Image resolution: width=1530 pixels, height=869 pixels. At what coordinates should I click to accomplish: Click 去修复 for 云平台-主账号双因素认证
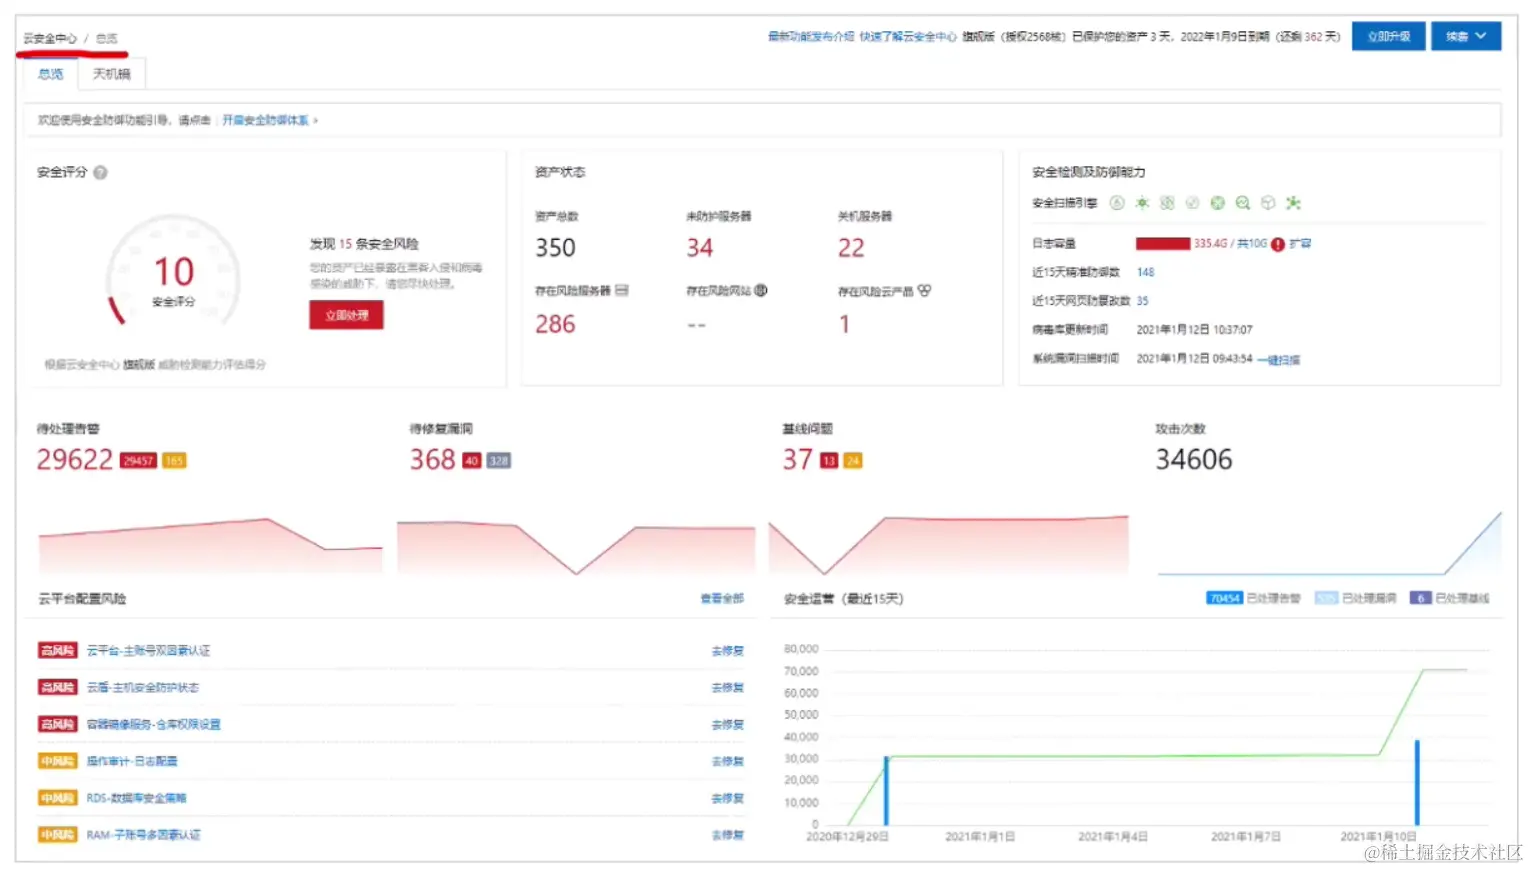[728, 651]
